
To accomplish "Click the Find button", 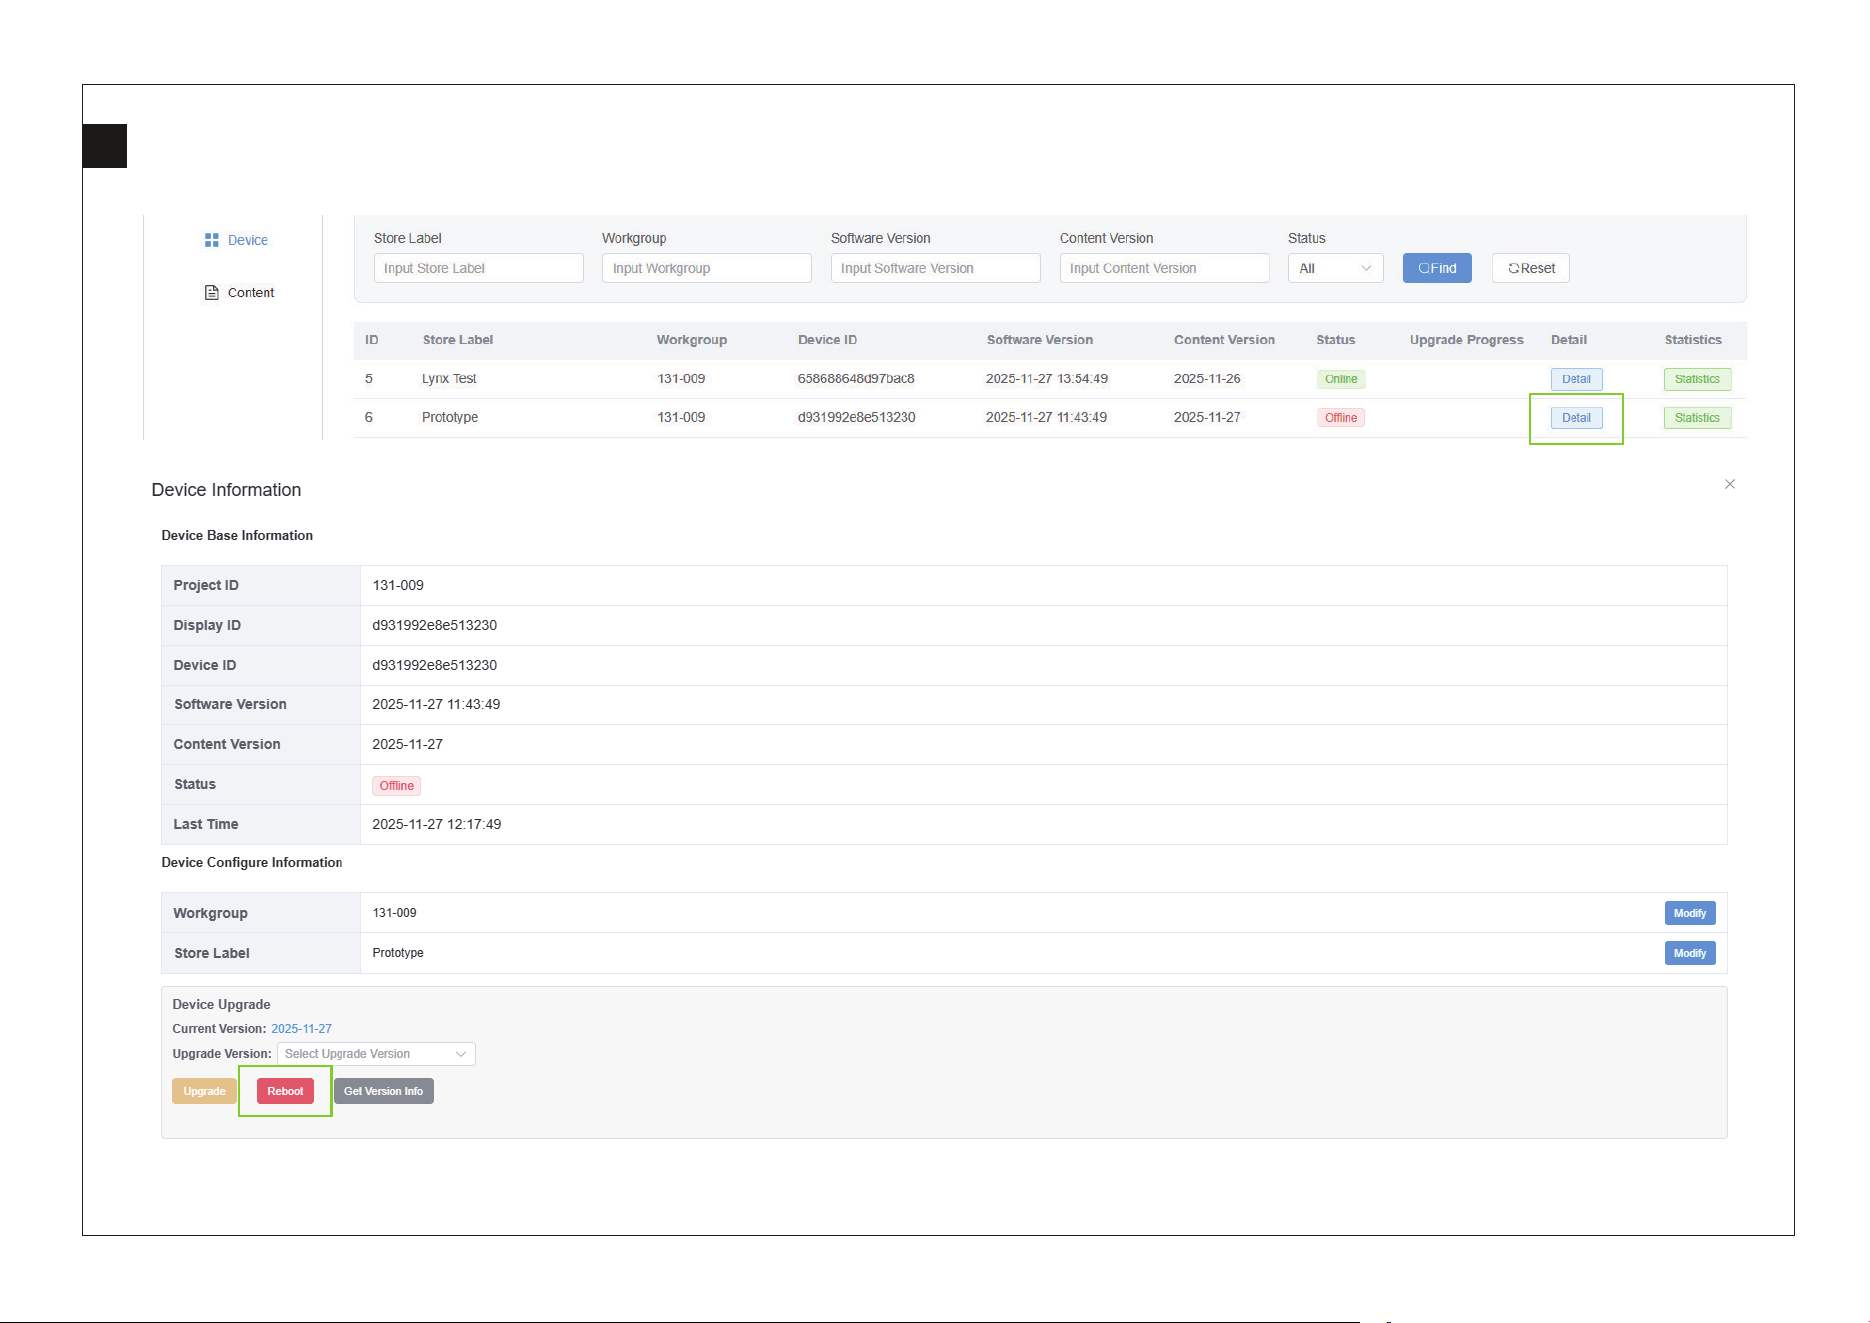I will point(1437,268).
